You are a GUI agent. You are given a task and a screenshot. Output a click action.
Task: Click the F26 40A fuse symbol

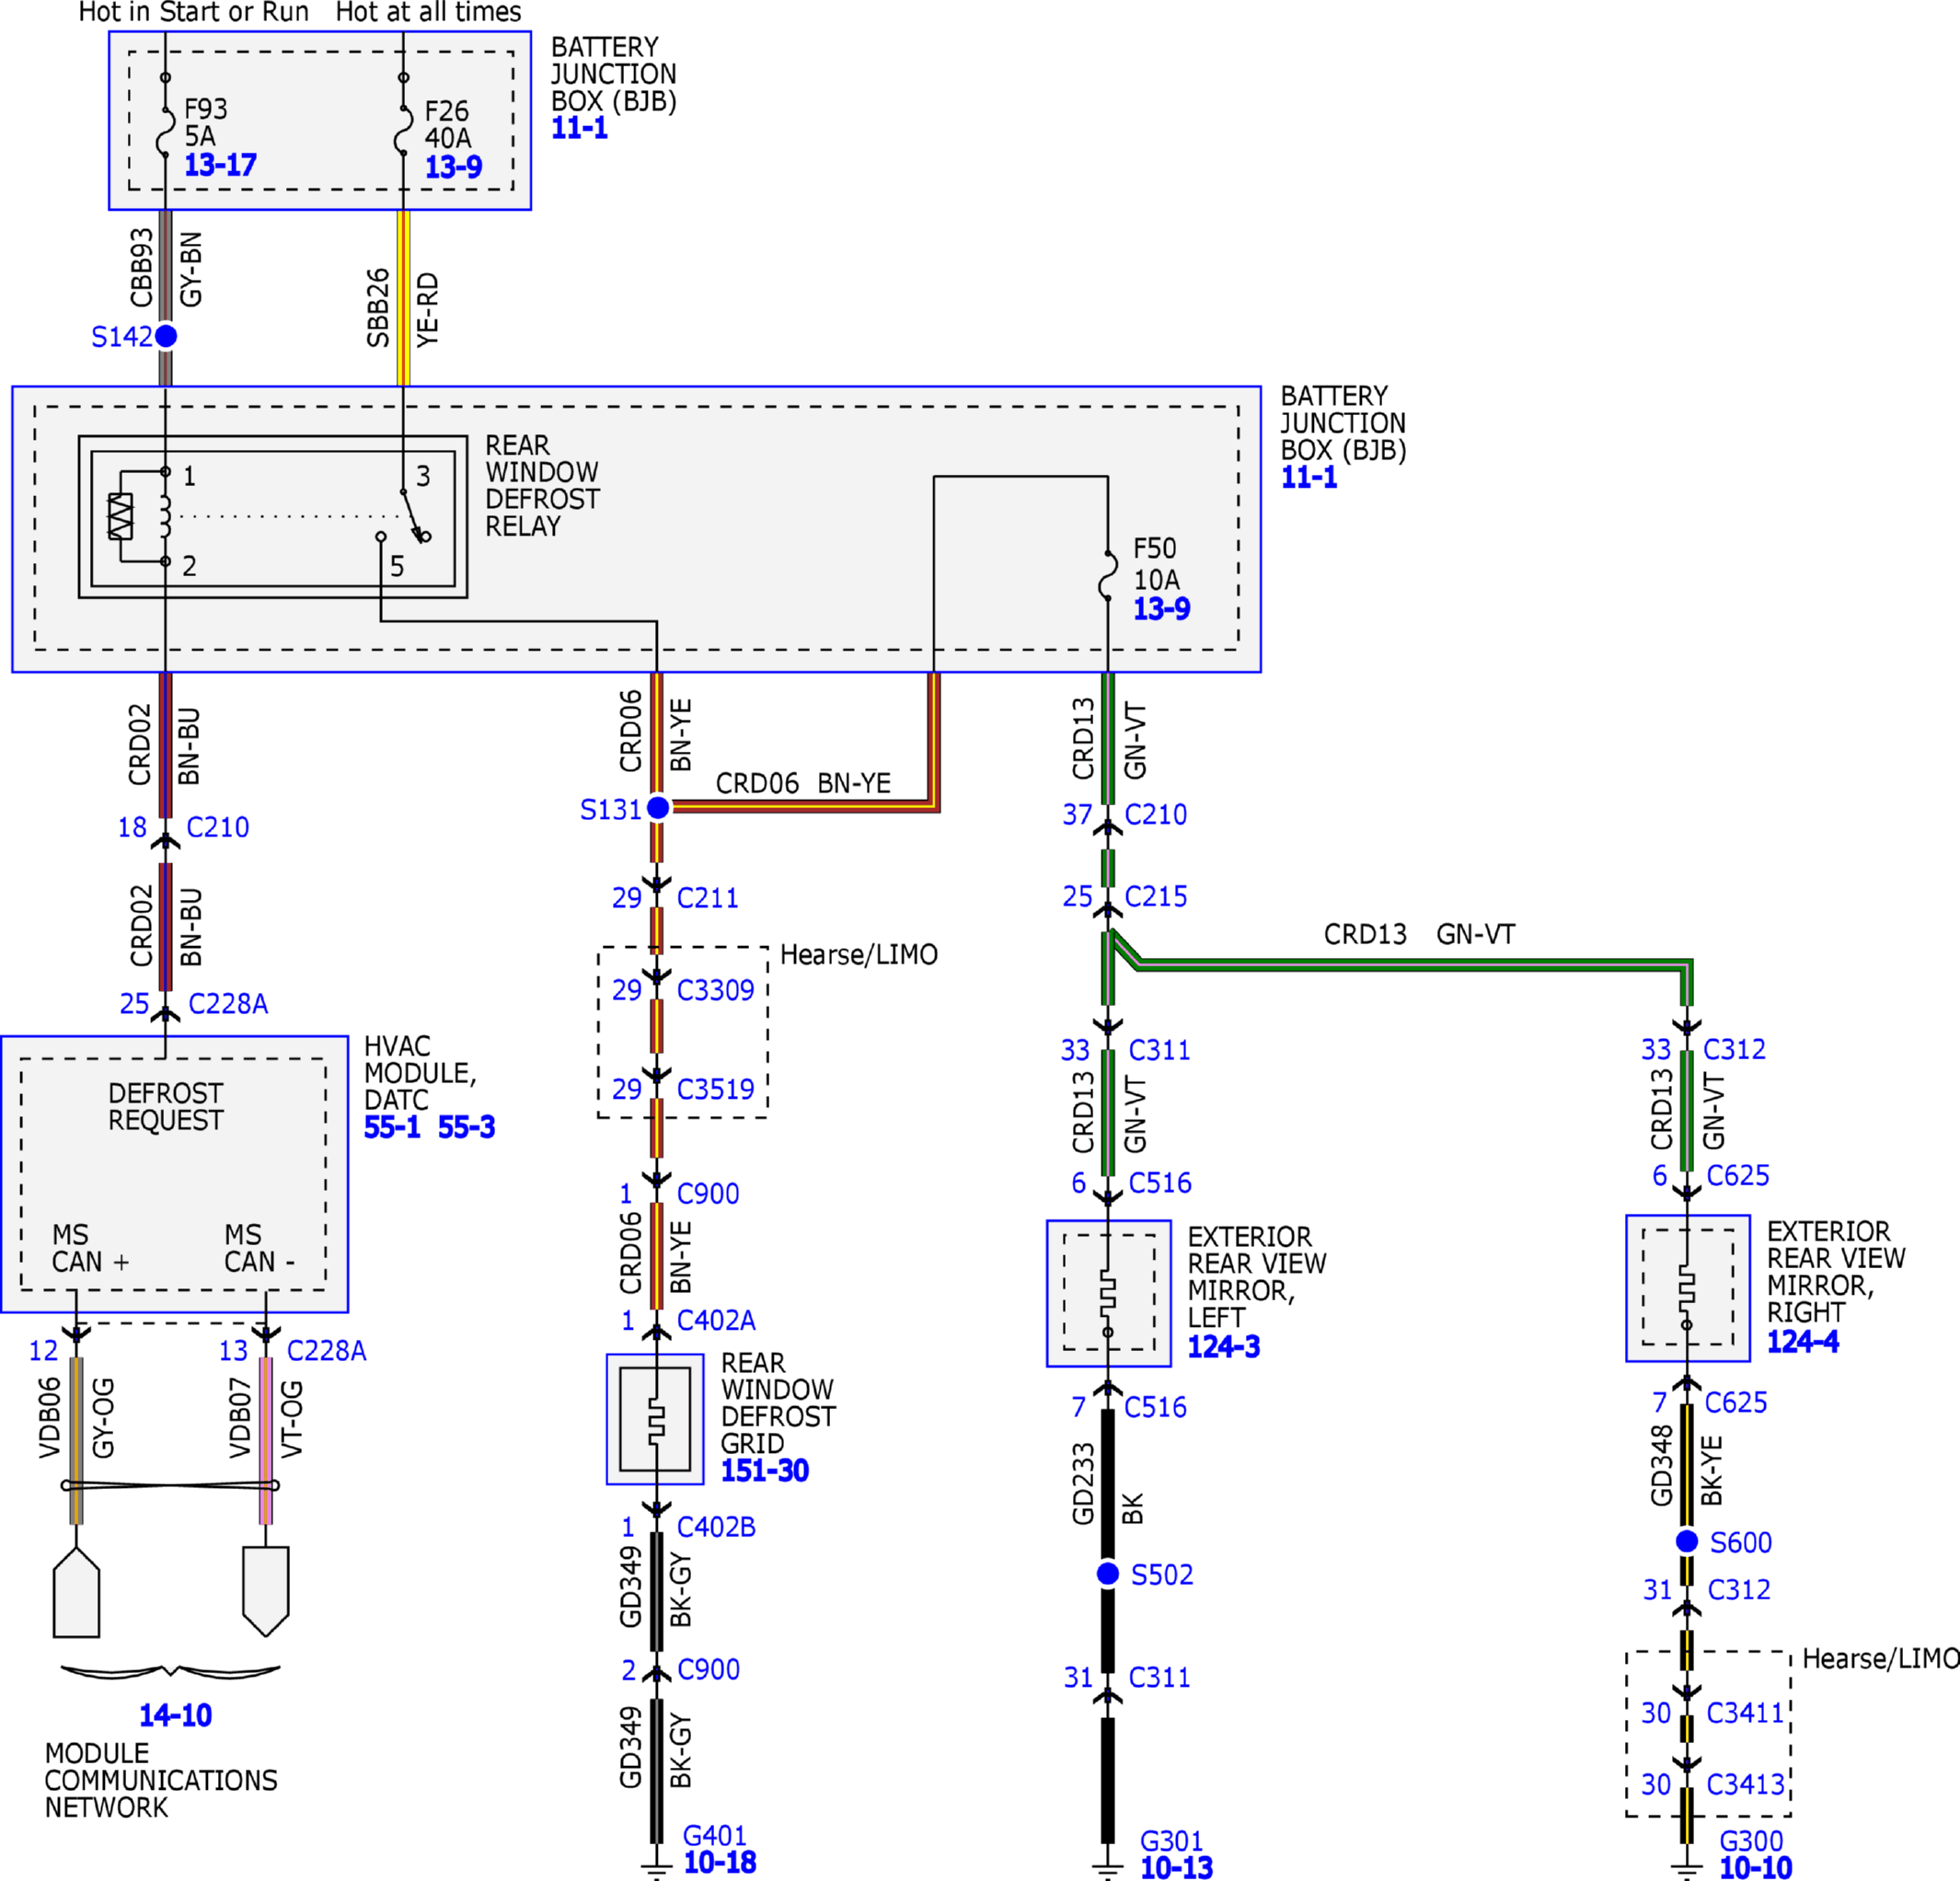point(403,130)
